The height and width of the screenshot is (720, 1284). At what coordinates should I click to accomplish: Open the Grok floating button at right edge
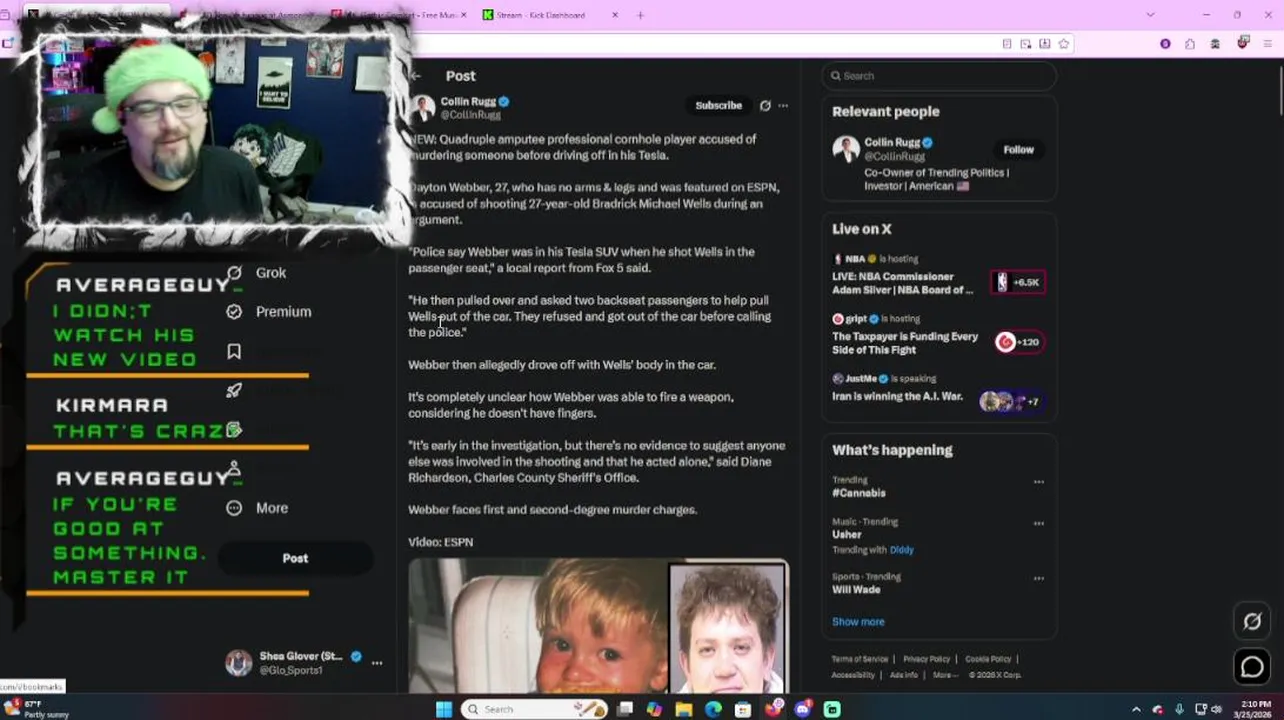tap(1252, 622)
